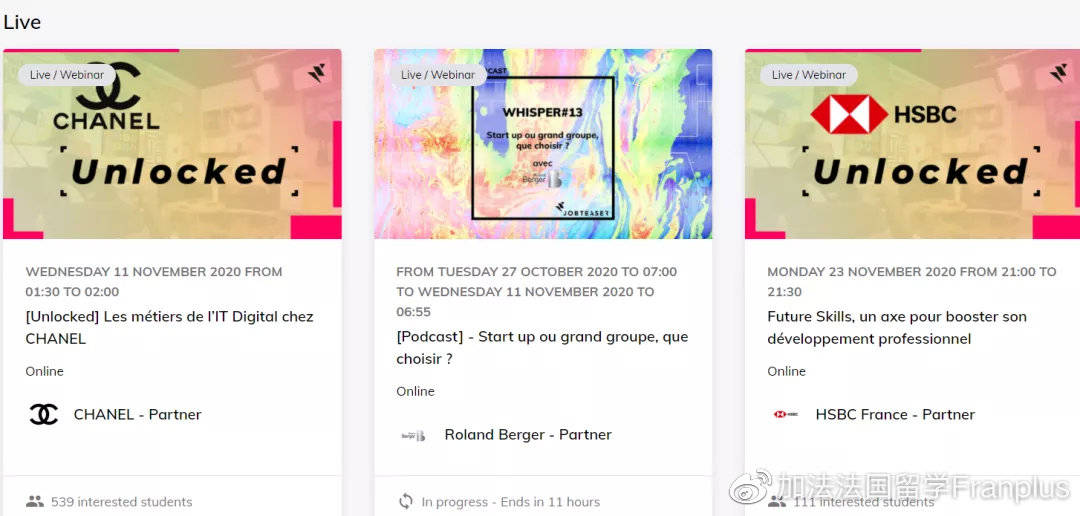
Task: Select the Live / Webinar tag on CHANEL card
Action: (67, 74)
